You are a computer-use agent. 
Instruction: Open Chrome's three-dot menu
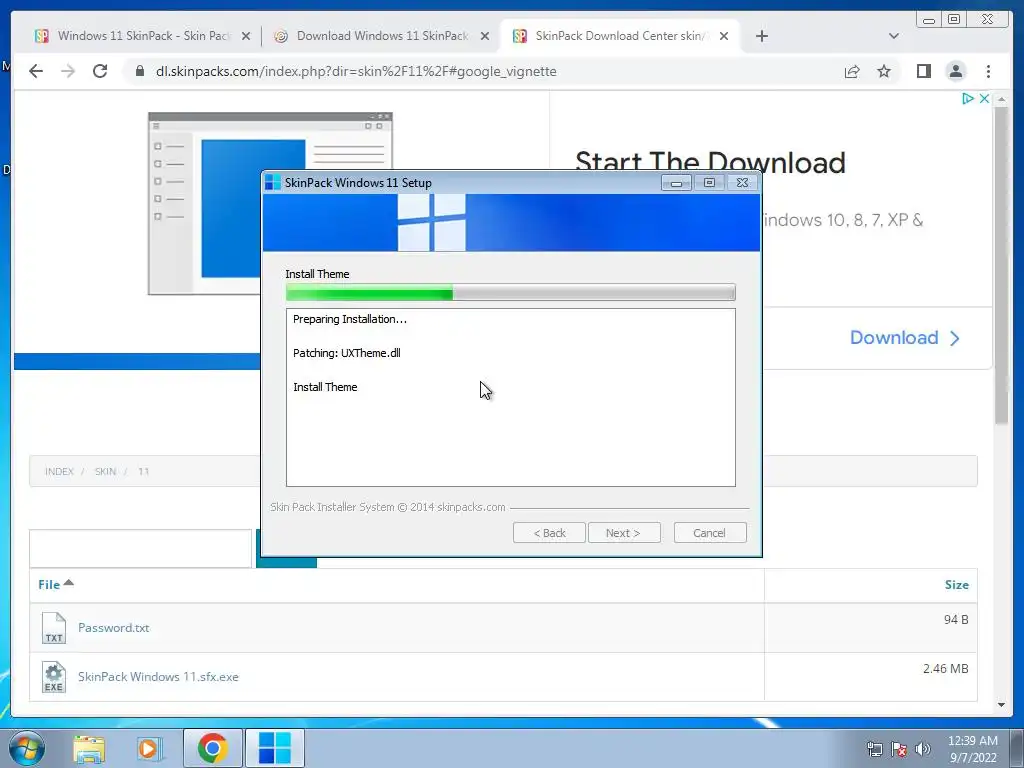tap(988, 71)
